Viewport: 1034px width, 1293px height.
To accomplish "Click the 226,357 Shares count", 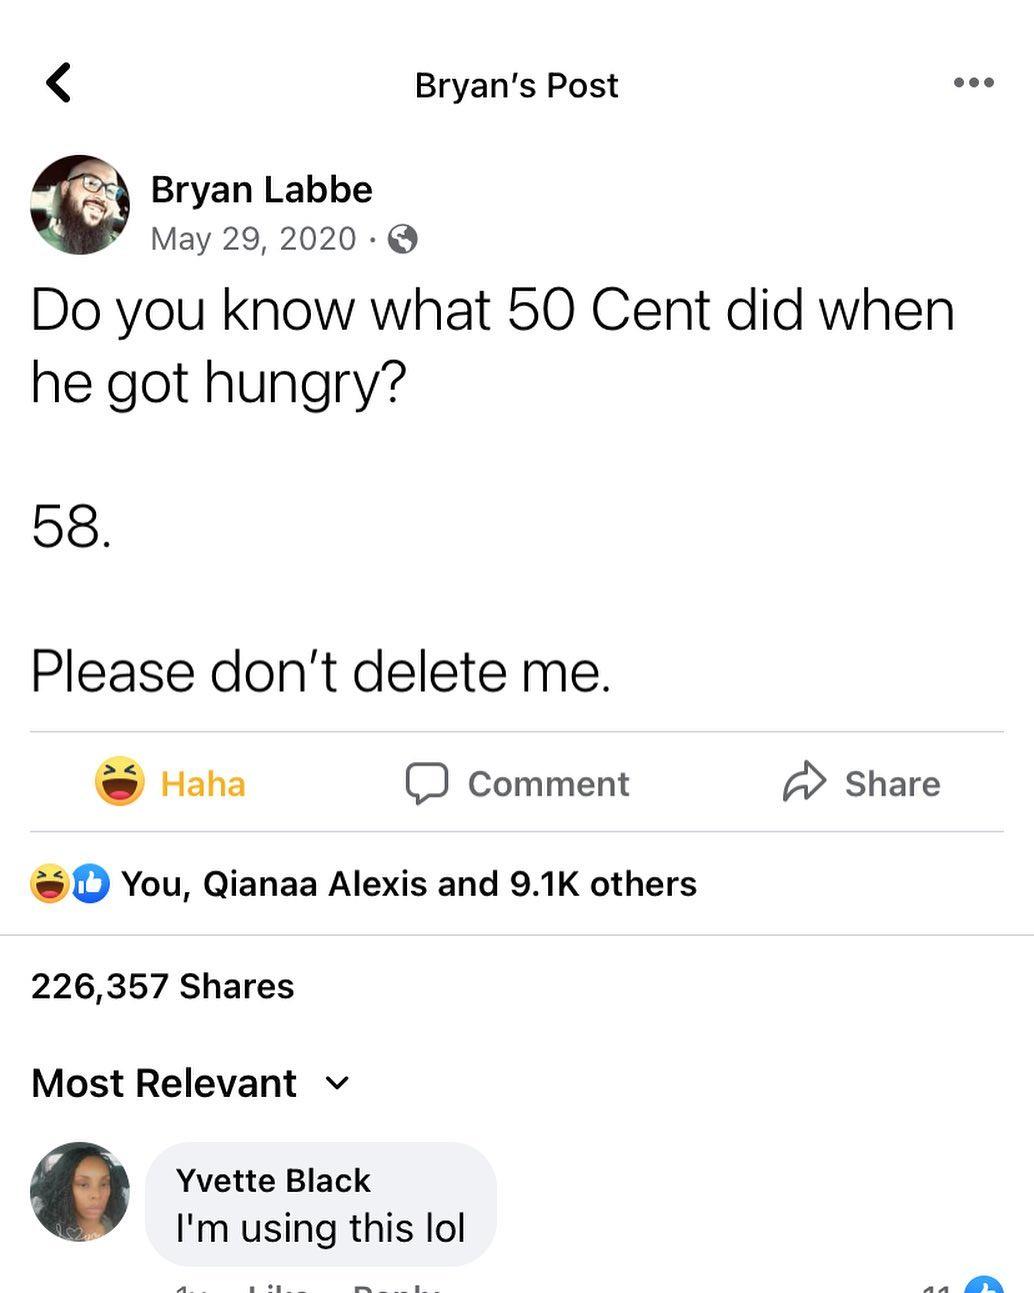I will point(162,985).
